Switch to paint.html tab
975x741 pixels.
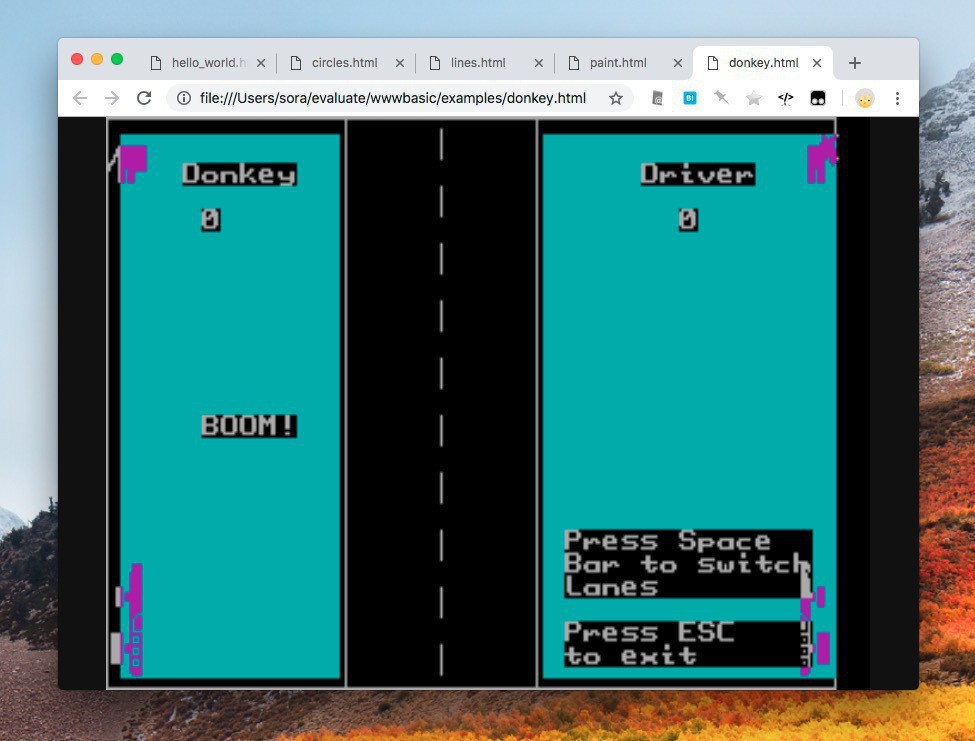point(624,63)
